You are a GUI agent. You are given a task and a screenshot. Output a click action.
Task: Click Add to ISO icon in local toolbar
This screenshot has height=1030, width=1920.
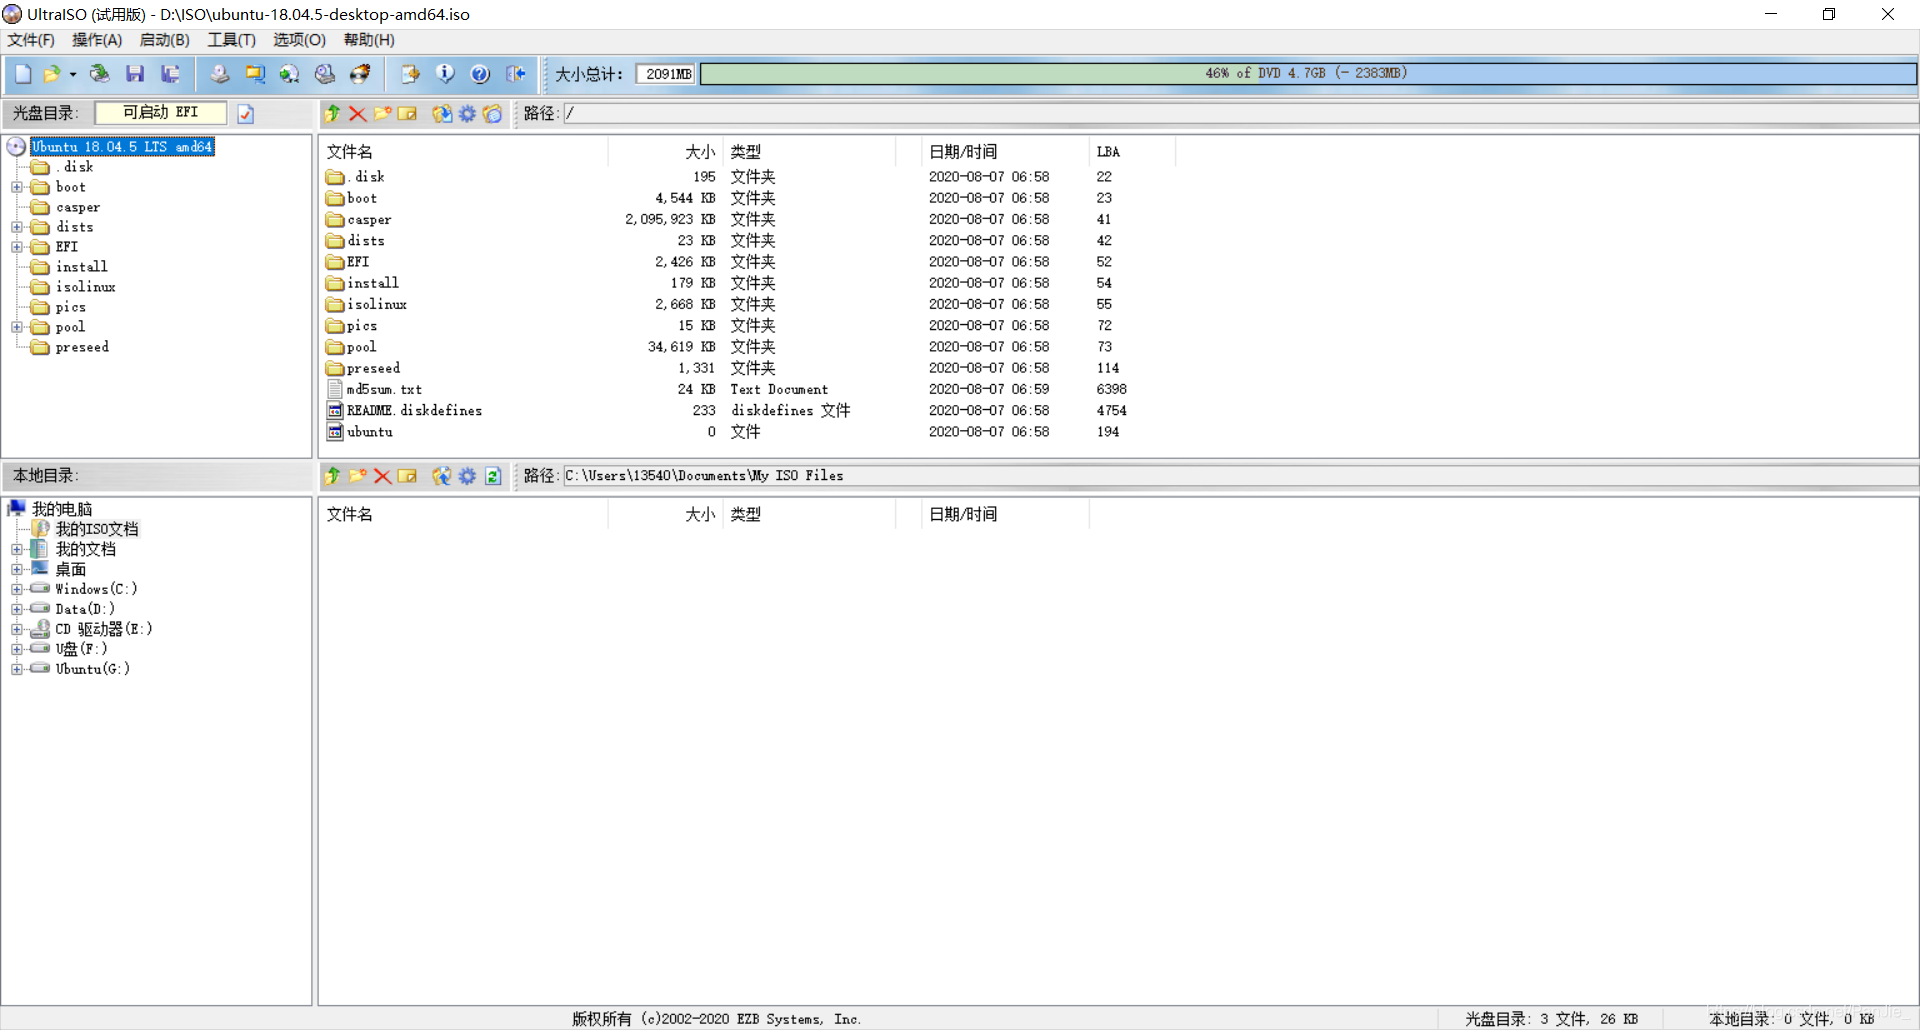442,476
